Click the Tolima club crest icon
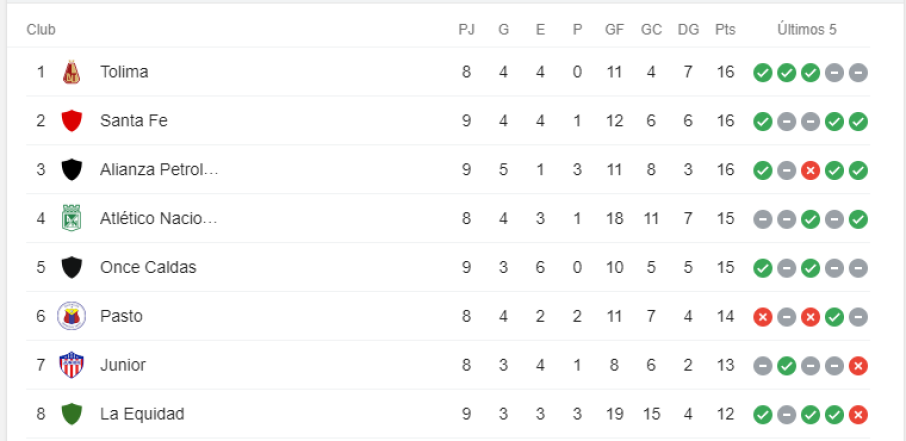Screen dimensions: 906x441 tap(71, 72)
